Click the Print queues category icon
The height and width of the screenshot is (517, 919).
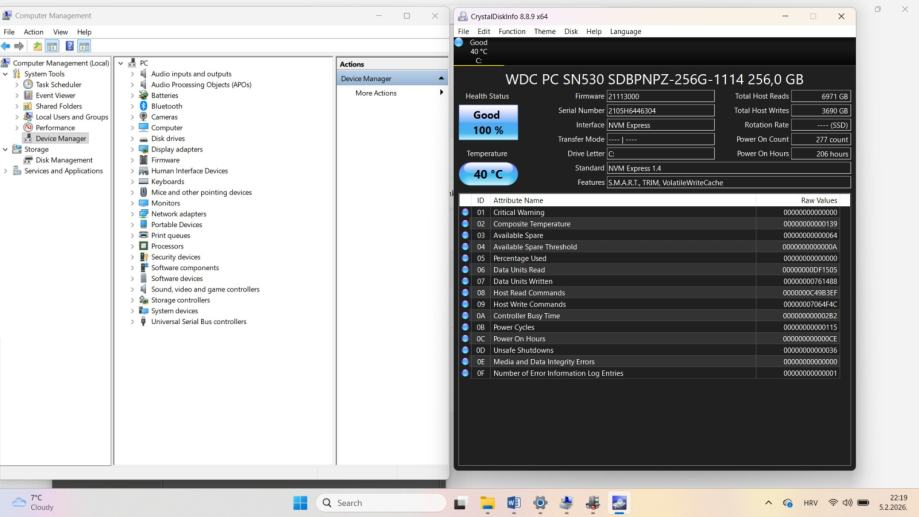(144, 235)
